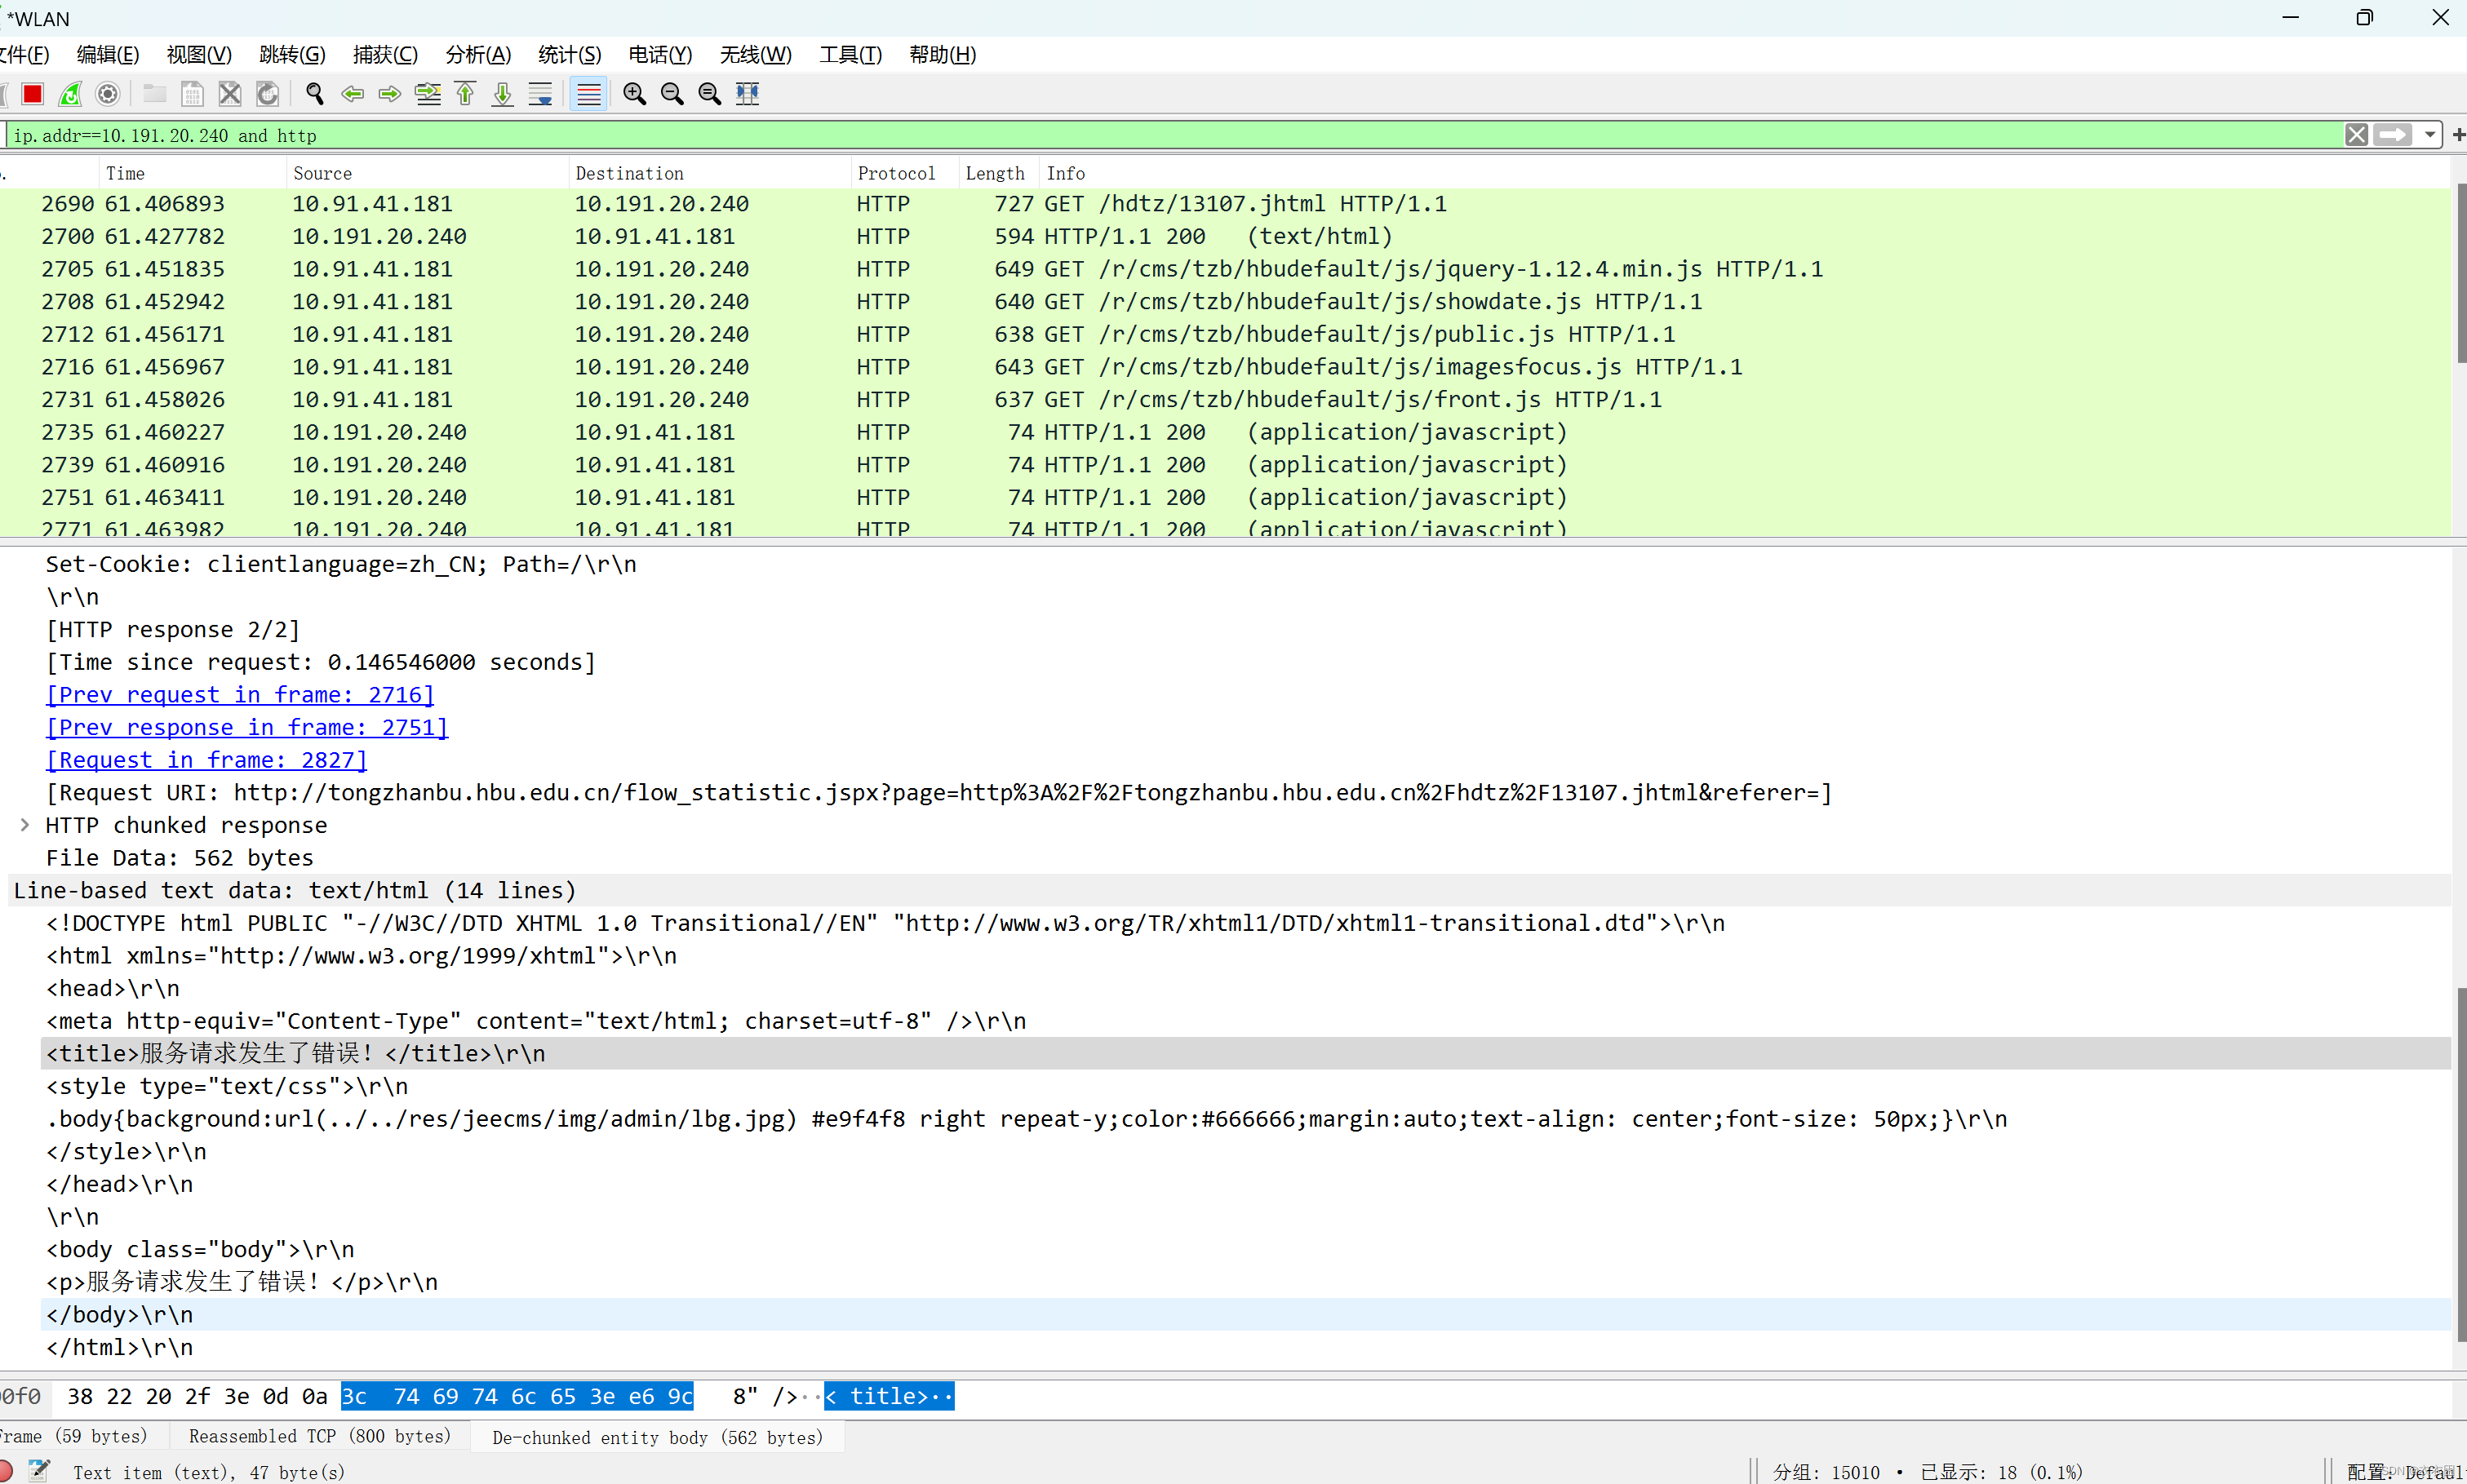
Task: Click Zoom in magnifier icon
Action: (634, 94)
